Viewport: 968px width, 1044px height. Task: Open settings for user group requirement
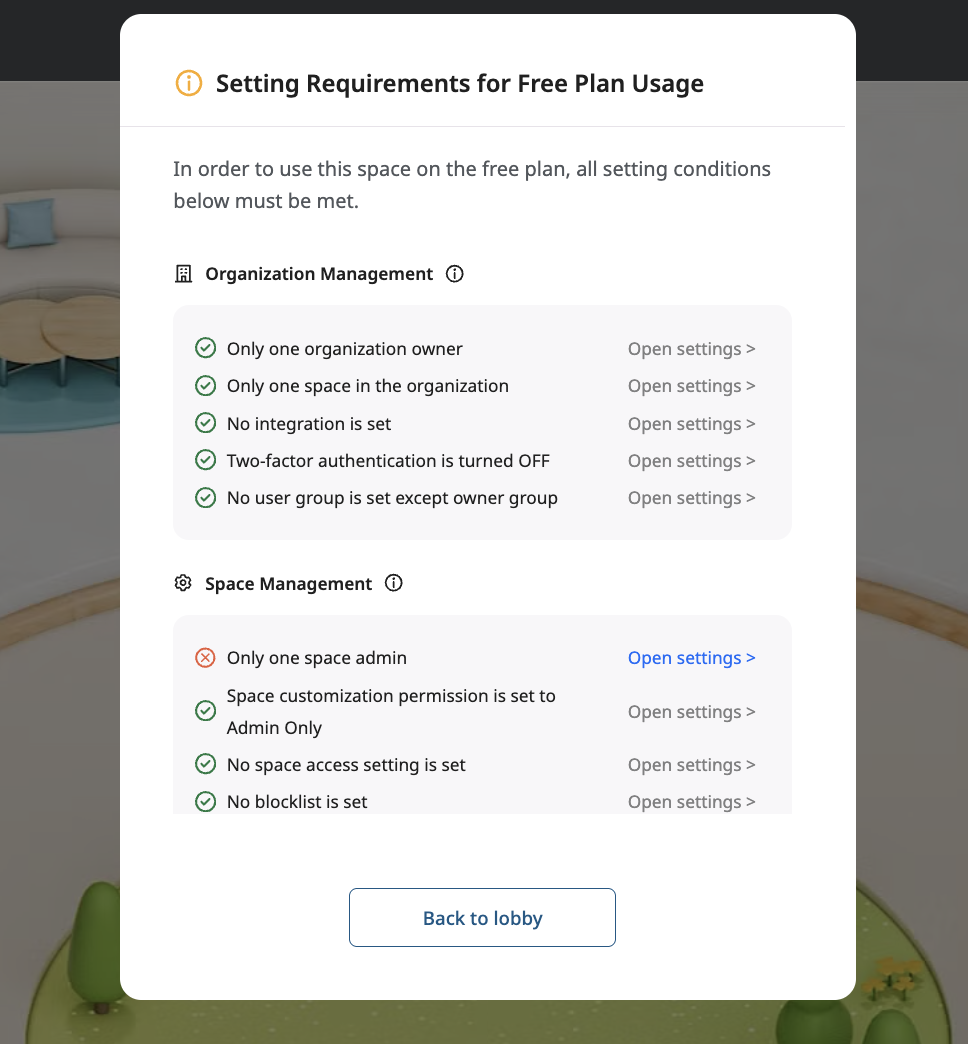click(x=691, y=498)
